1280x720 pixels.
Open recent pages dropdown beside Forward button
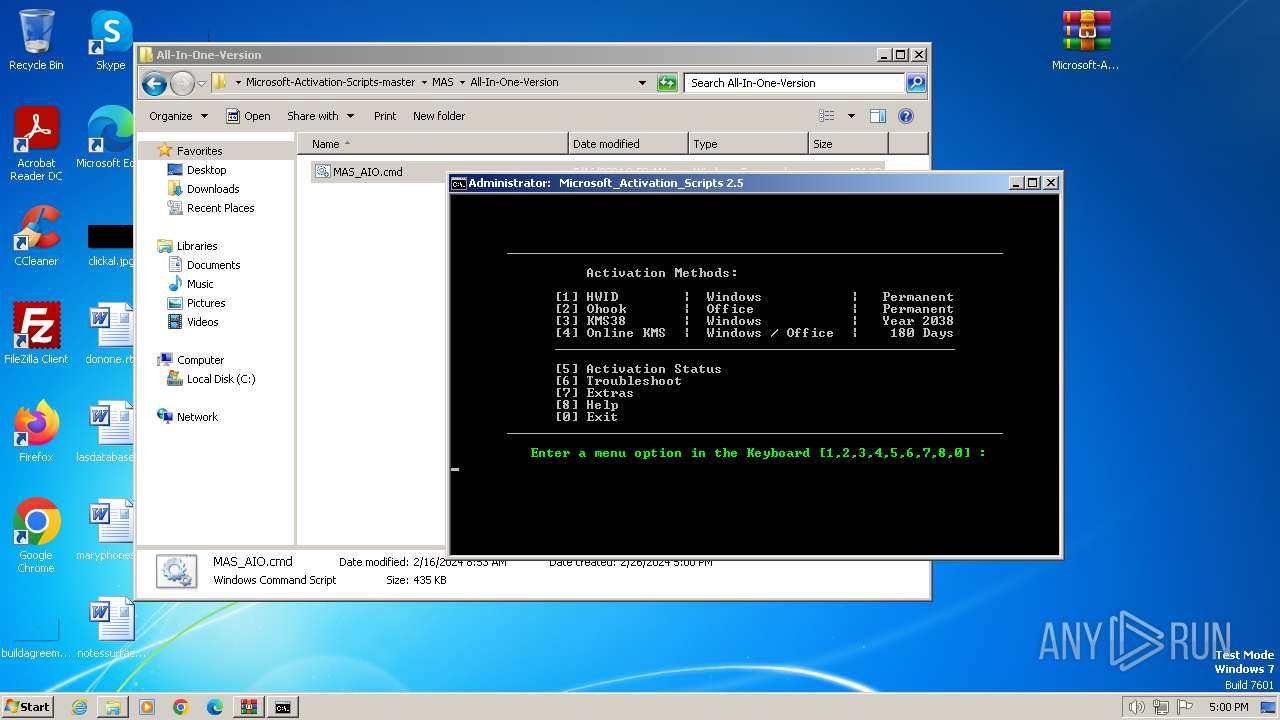(x=201, y=83)
